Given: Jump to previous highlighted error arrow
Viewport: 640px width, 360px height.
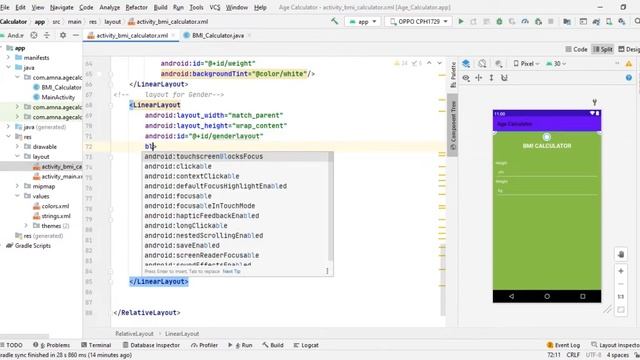Looking at the screenshot, I should coord(429,63).
